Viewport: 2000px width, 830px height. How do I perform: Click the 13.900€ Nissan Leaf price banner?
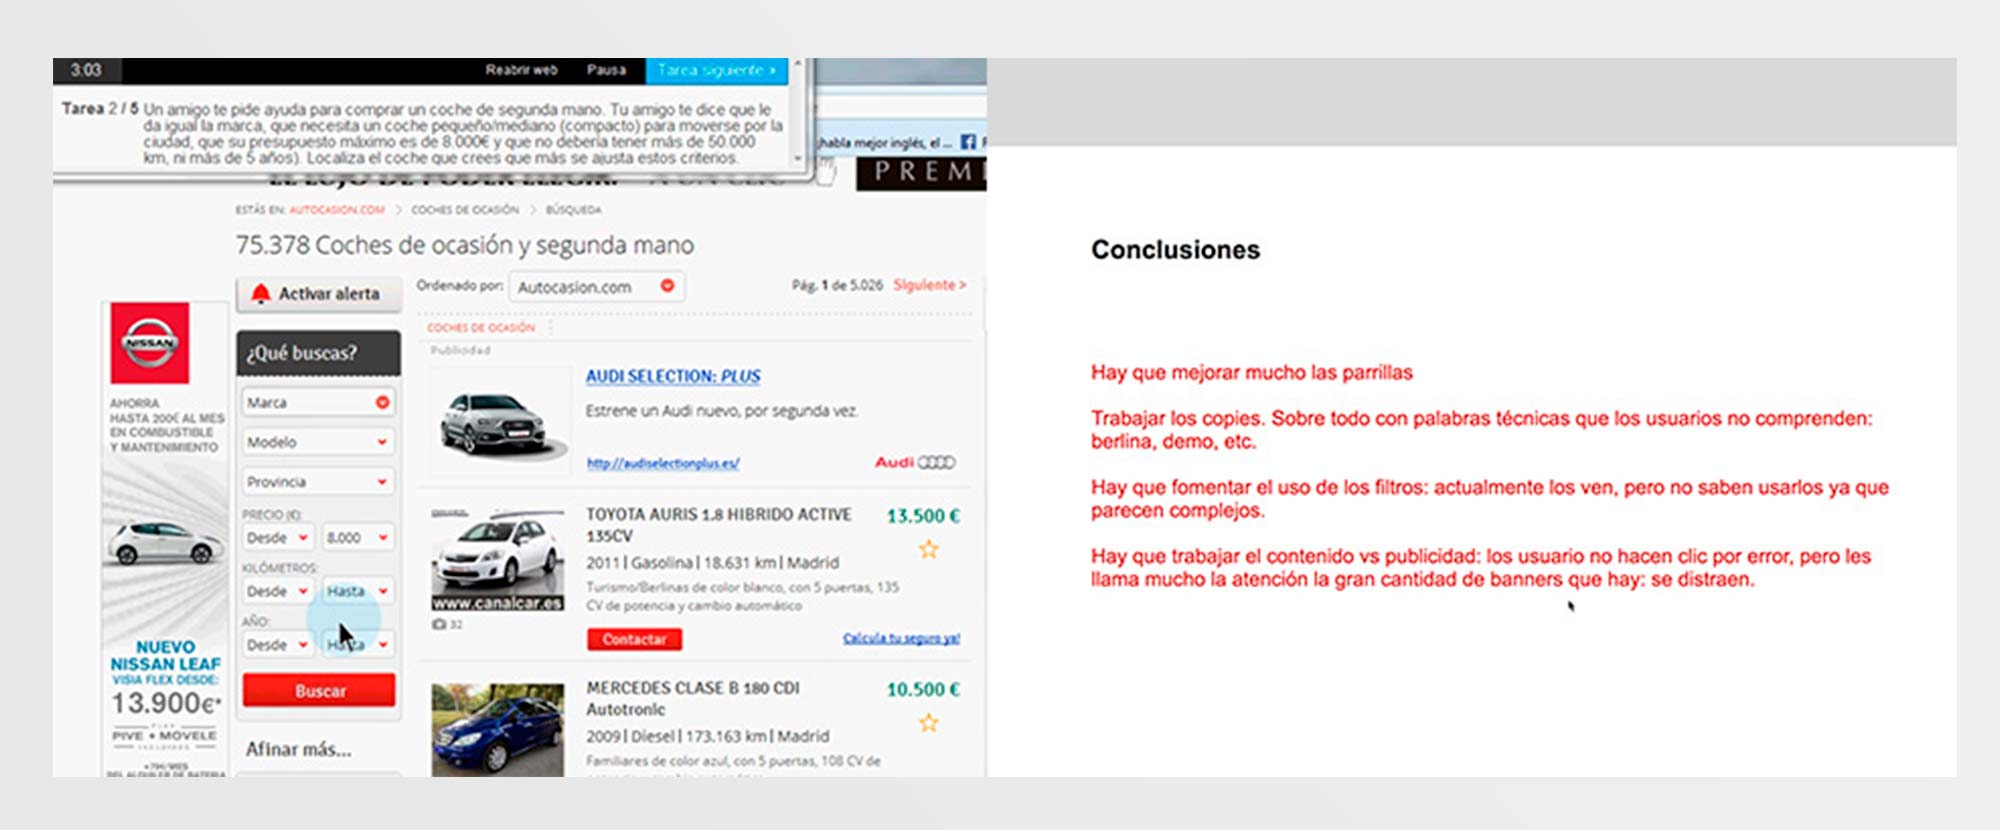tap(166, 704)
